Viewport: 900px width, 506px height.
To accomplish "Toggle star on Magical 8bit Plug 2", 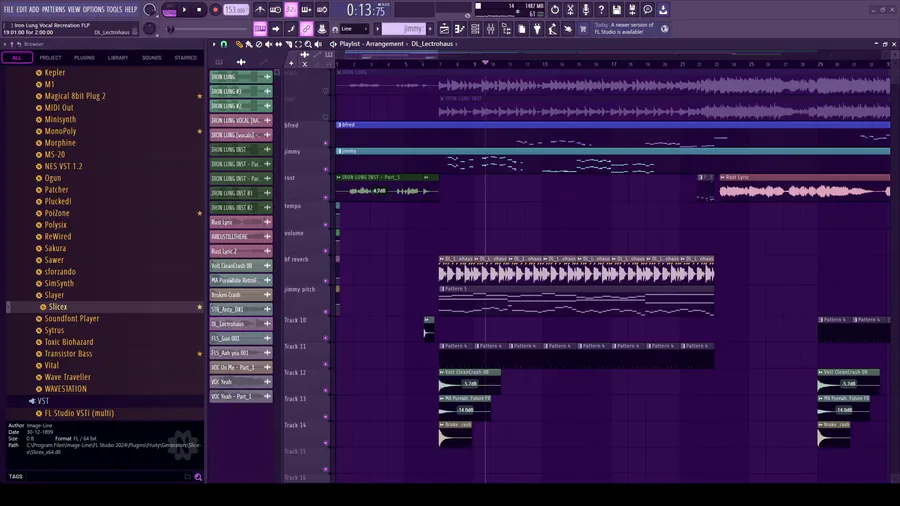I will [200, 96].
